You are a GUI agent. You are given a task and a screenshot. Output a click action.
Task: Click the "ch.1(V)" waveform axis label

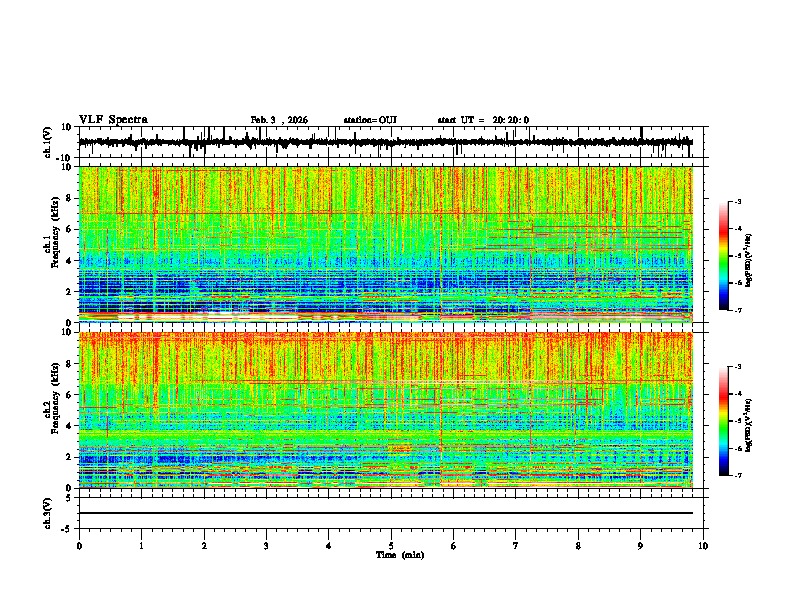(47, 142)
